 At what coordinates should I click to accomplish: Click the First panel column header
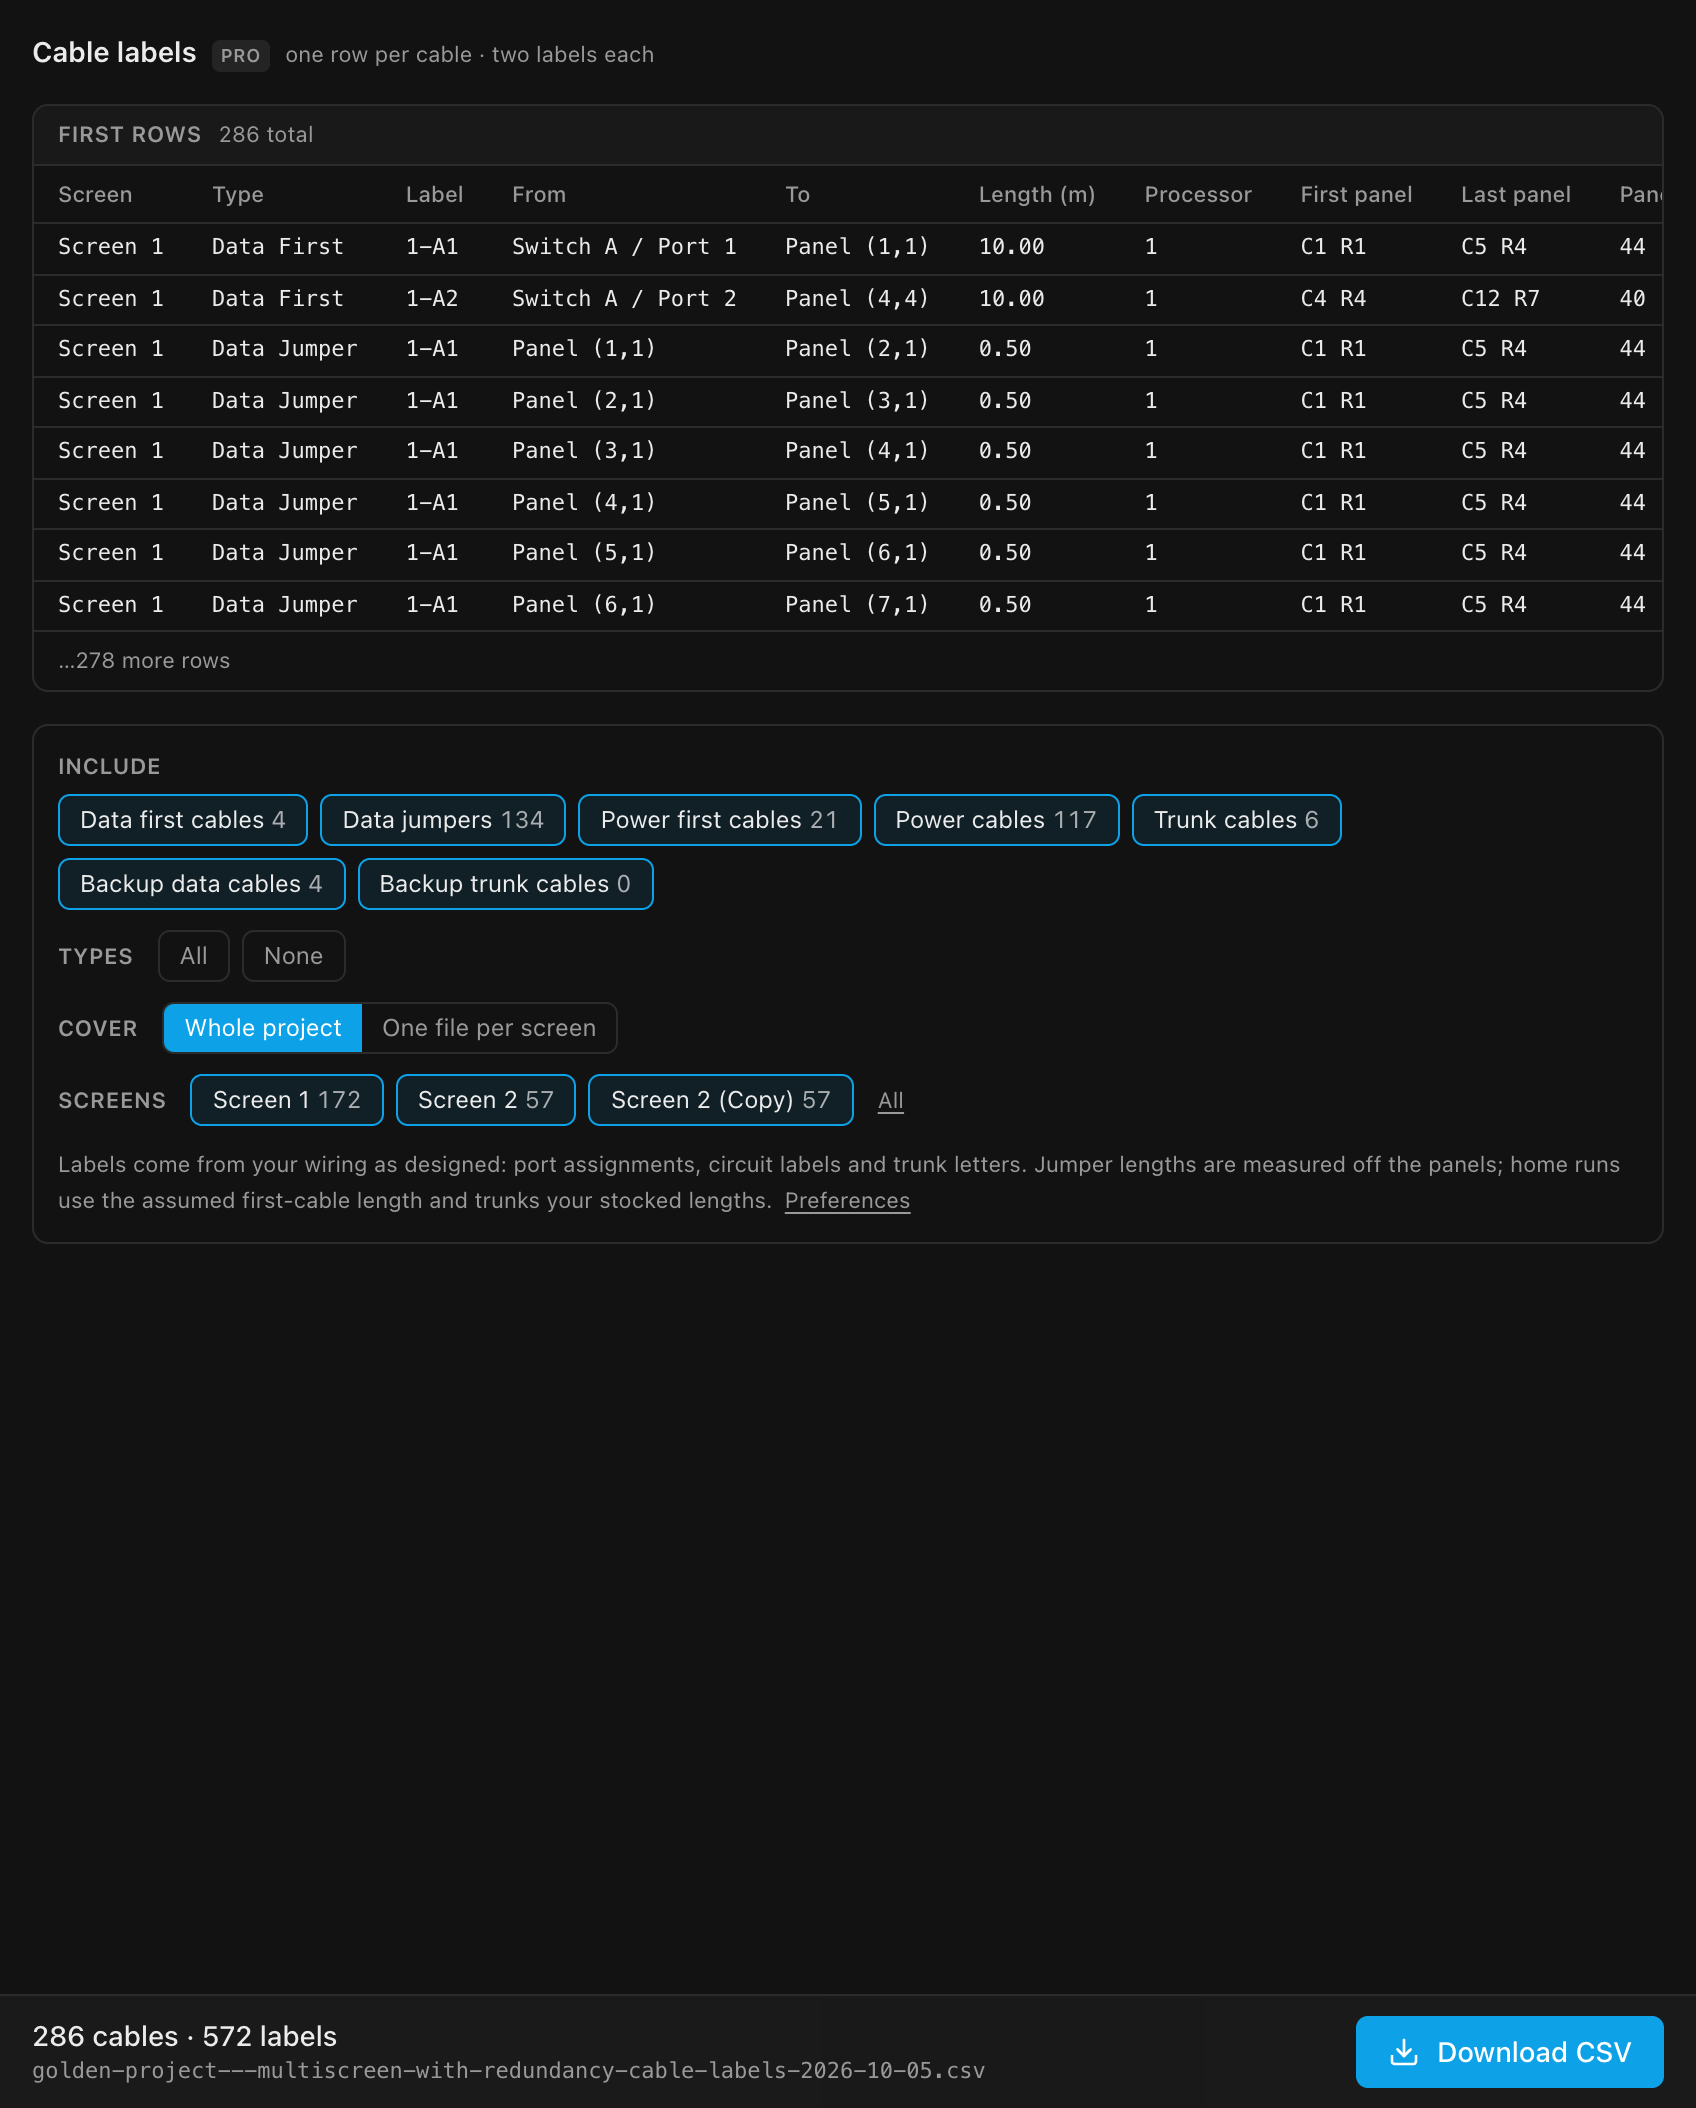click(1356, 195)
